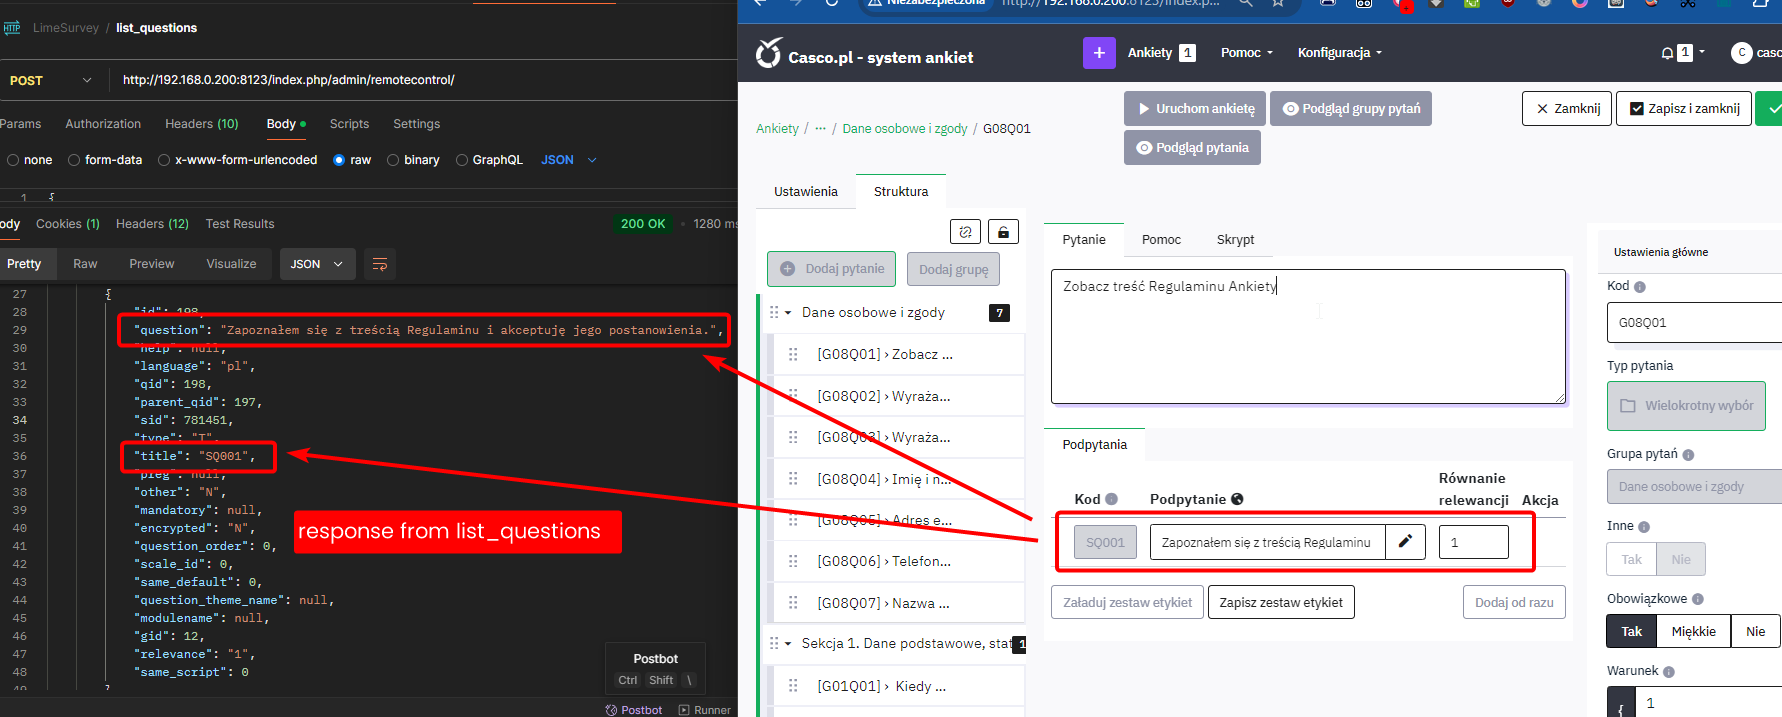Click the info icon next to Obowiązkowe

coord(1697,599)
